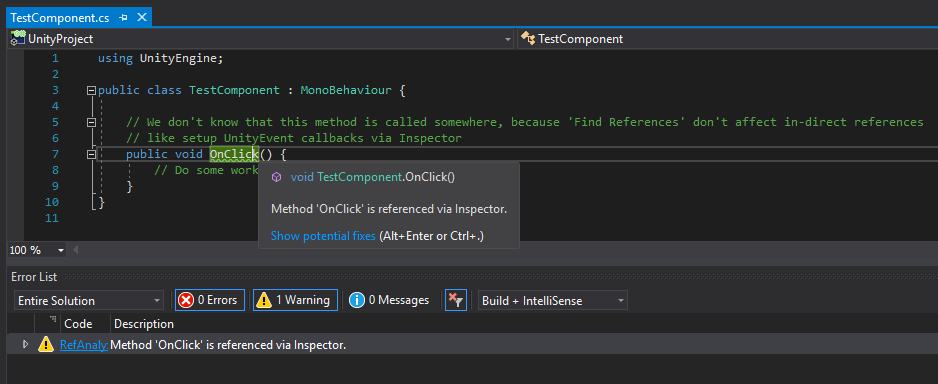Select the TestComponent.cs tab
The width and height of the screenshot is (938, 384).
point(60,18)
